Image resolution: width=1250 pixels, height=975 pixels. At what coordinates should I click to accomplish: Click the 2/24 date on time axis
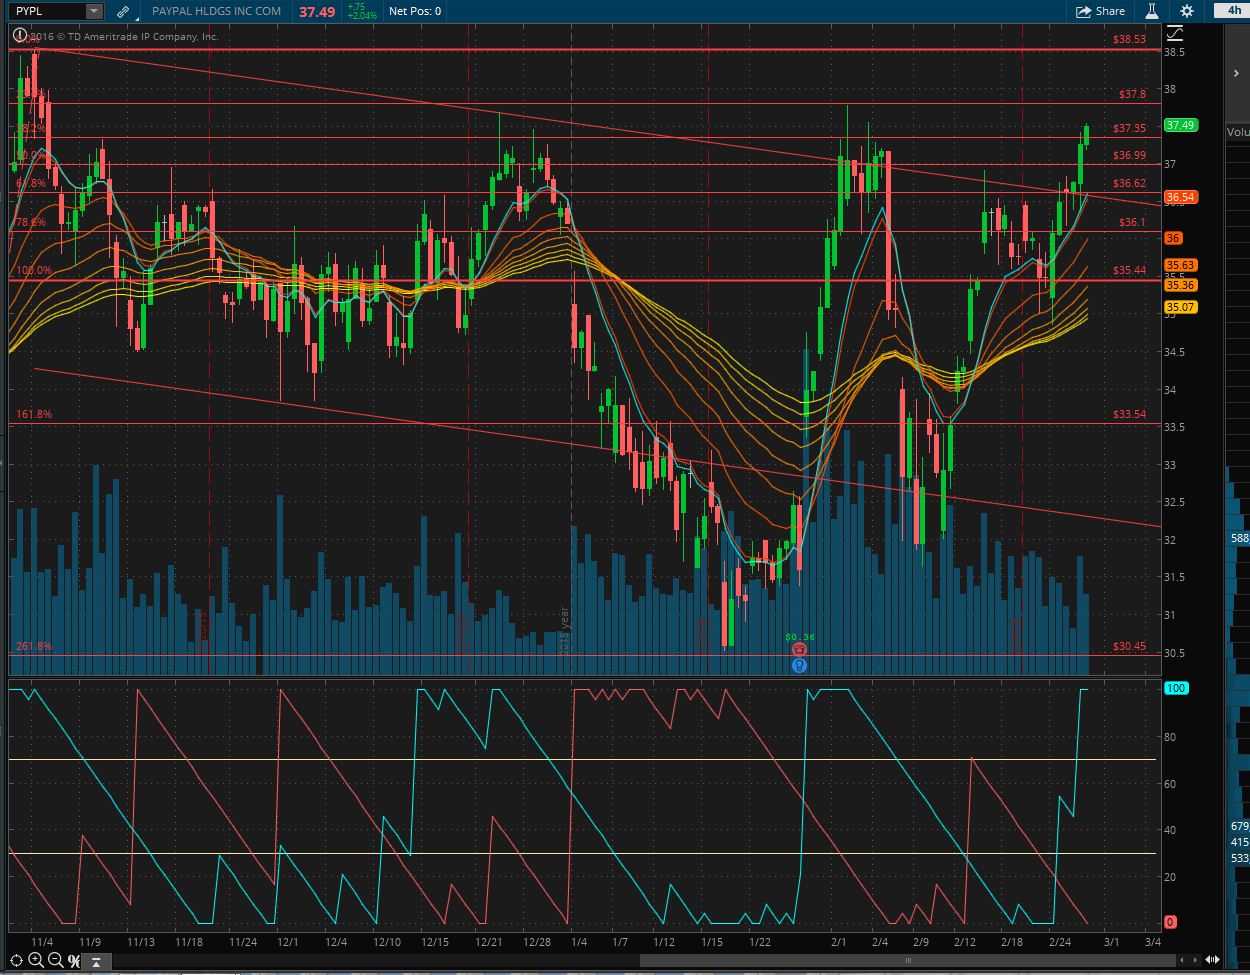1061,942
